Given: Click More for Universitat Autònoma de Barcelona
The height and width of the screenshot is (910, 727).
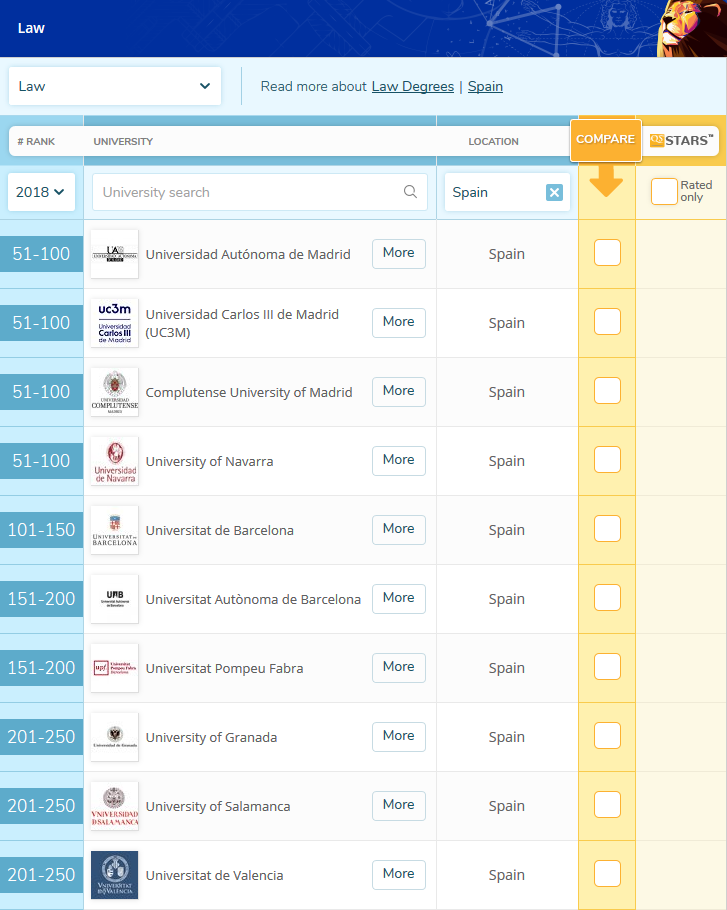Looking at the screenshot, I should pyautogui.click(x=399, y=599).
